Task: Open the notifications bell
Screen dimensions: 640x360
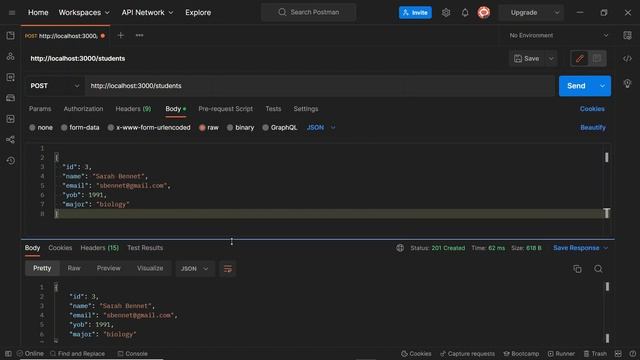Action: coord(465,13)
